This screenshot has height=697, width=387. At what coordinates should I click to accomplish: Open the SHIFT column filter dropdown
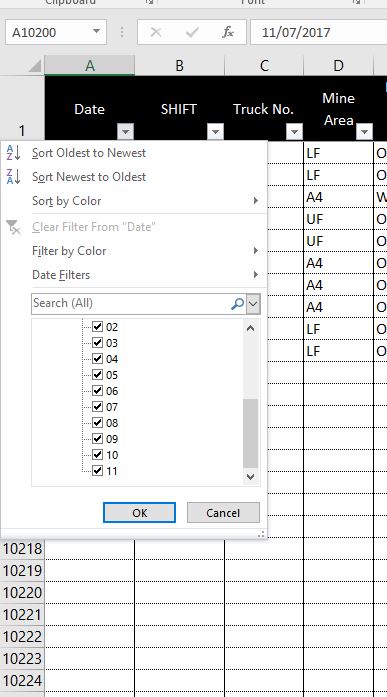point(215,132)
